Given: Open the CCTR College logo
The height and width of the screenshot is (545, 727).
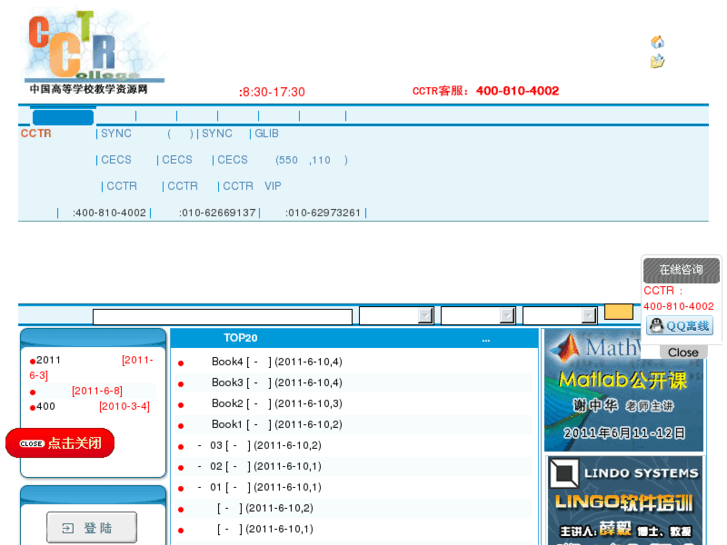Looking at the screenshot, I should click(94, 51).
